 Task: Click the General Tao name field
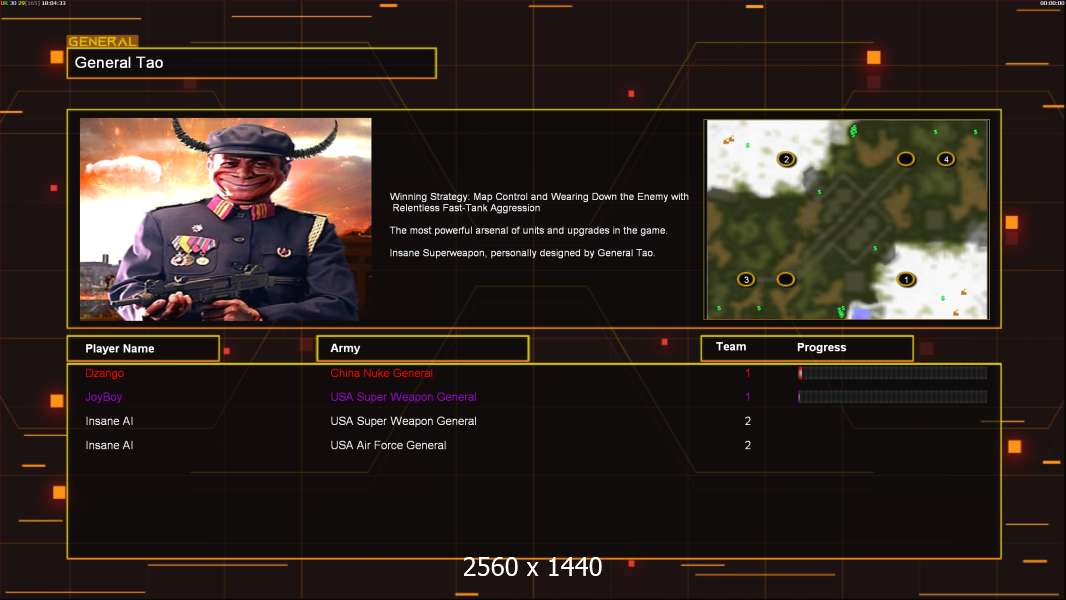coord(252,63)
